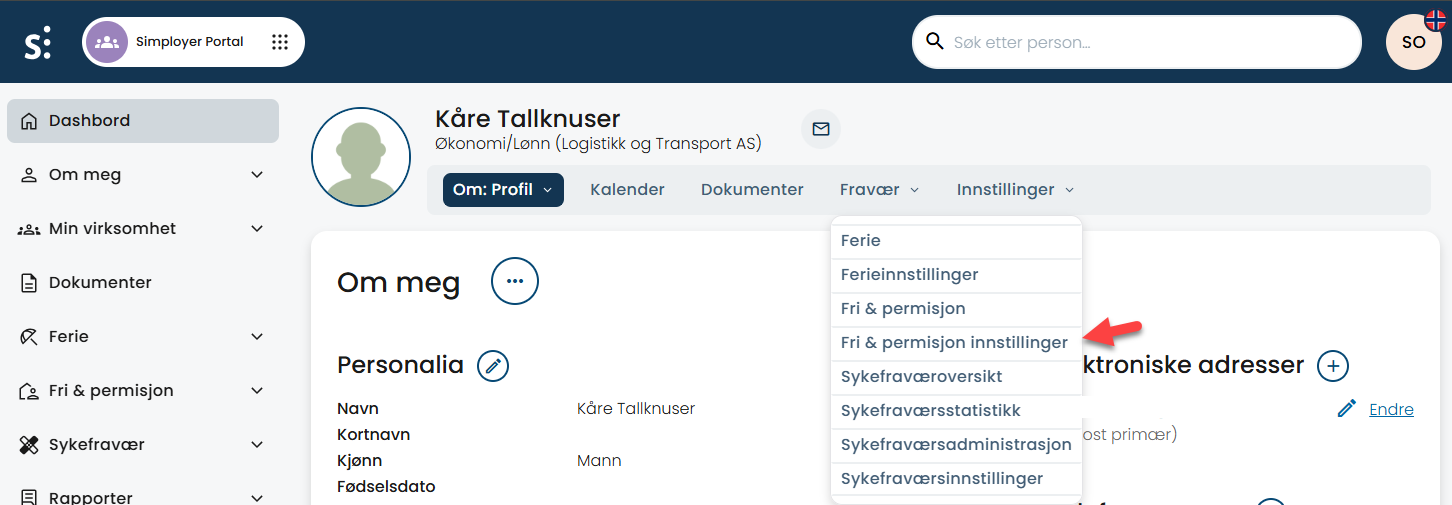
Task: Click the plus icon to add electronic address
Action: click(1332, 366)
